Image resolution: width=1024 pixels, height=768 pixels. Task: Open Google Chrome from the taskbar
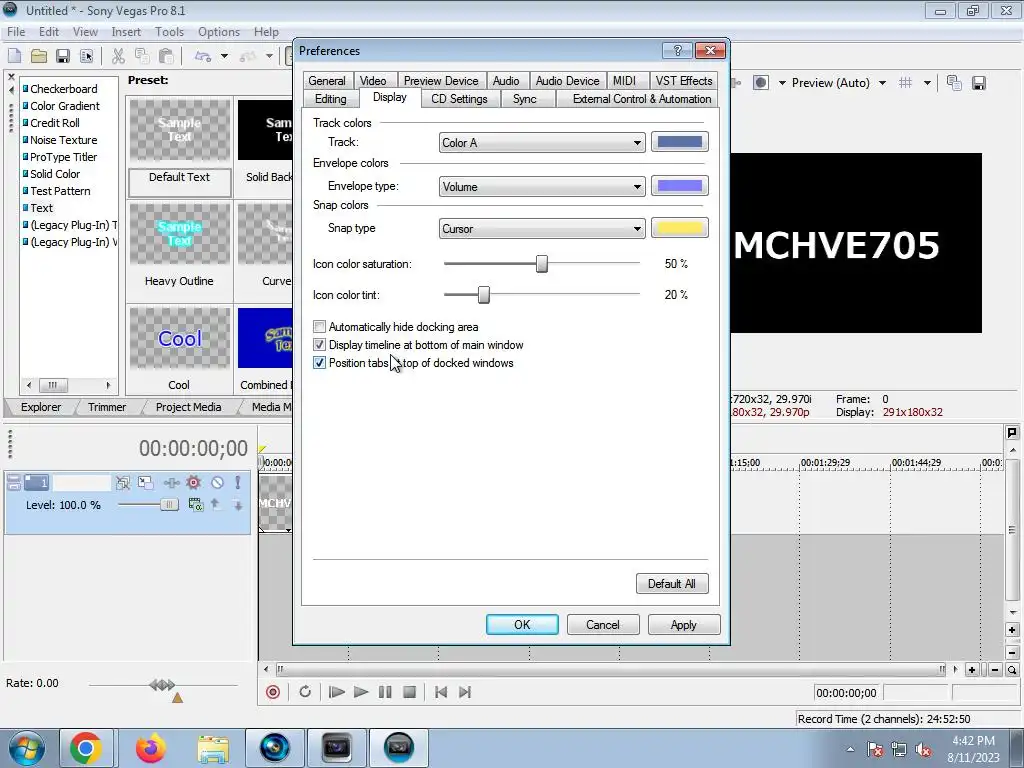86,748
